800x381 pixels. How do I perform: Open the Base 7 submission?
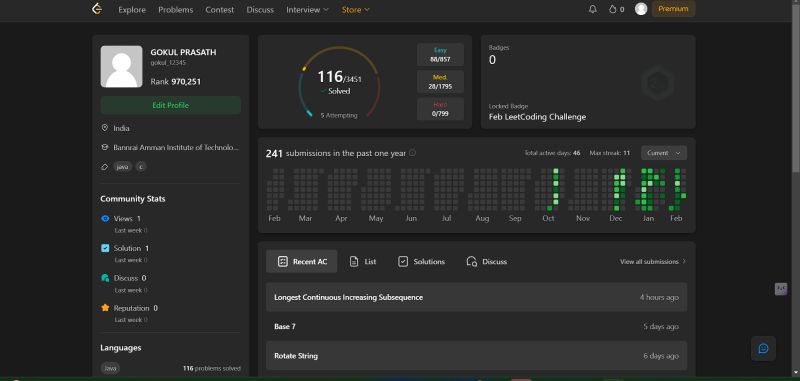click(477, 326)
